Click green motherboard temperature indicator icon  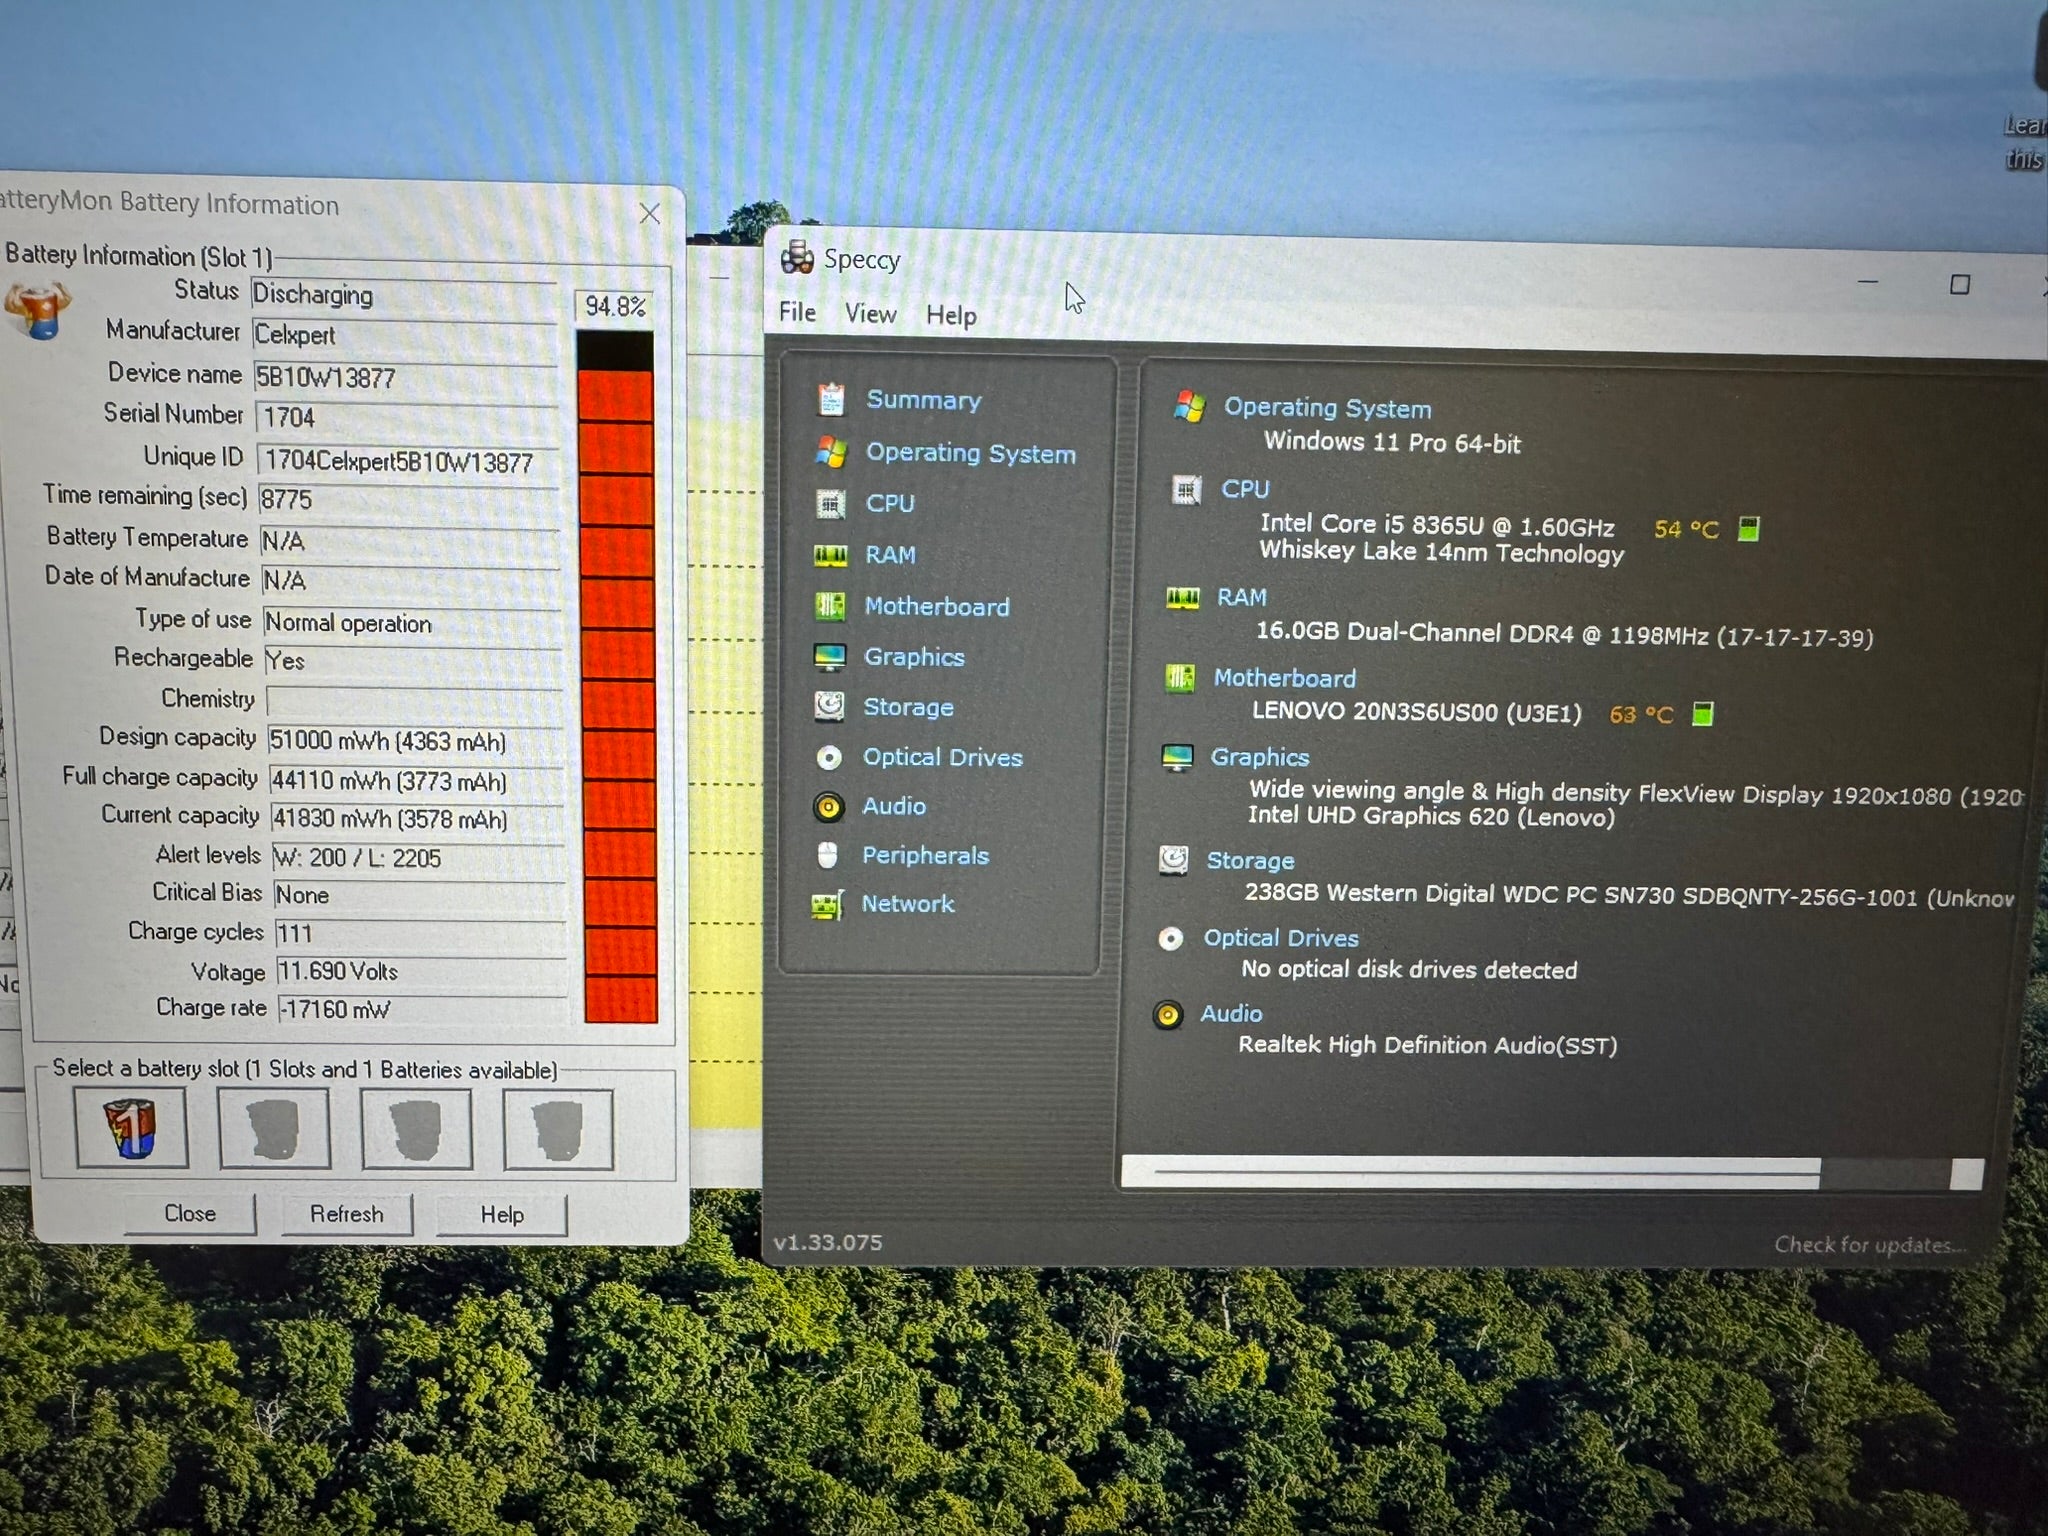(x=1702, y=714)
